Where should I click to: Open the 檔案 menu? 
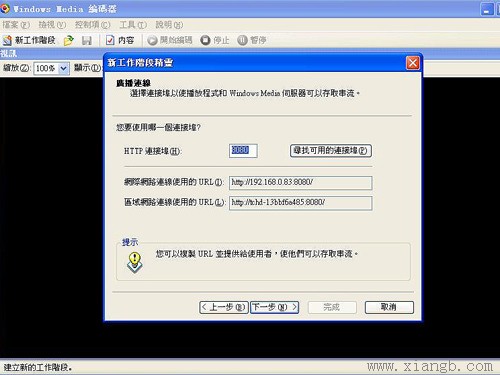(16, 25)
